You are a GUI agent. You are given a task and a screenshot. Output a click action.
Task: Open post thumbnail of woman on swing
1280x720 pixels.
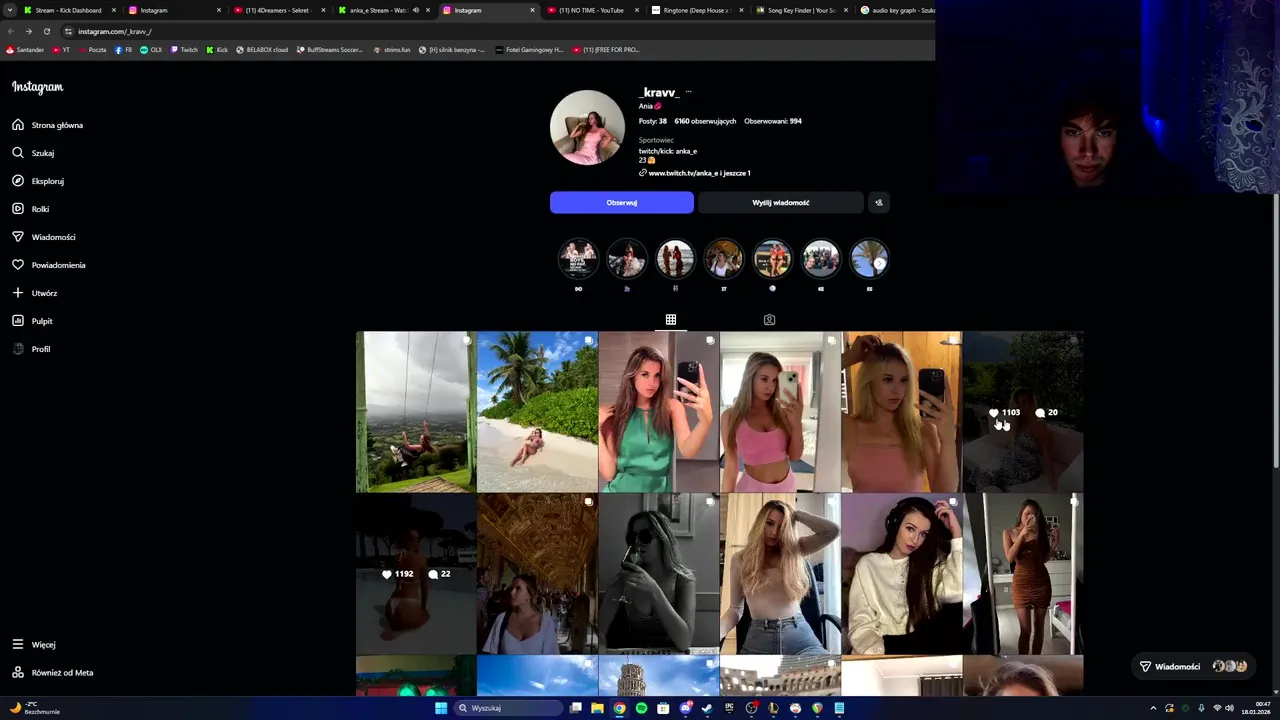(416, 412)
